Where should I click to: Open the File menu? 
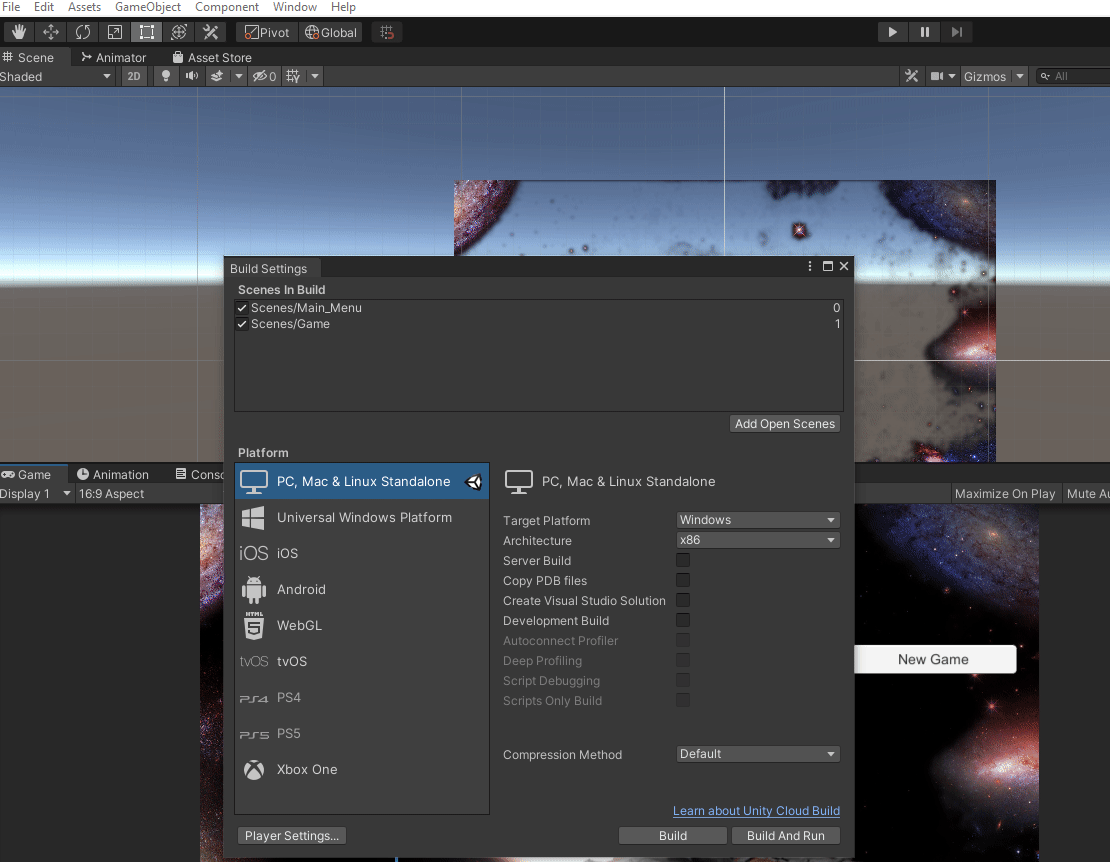click(11, 7)
